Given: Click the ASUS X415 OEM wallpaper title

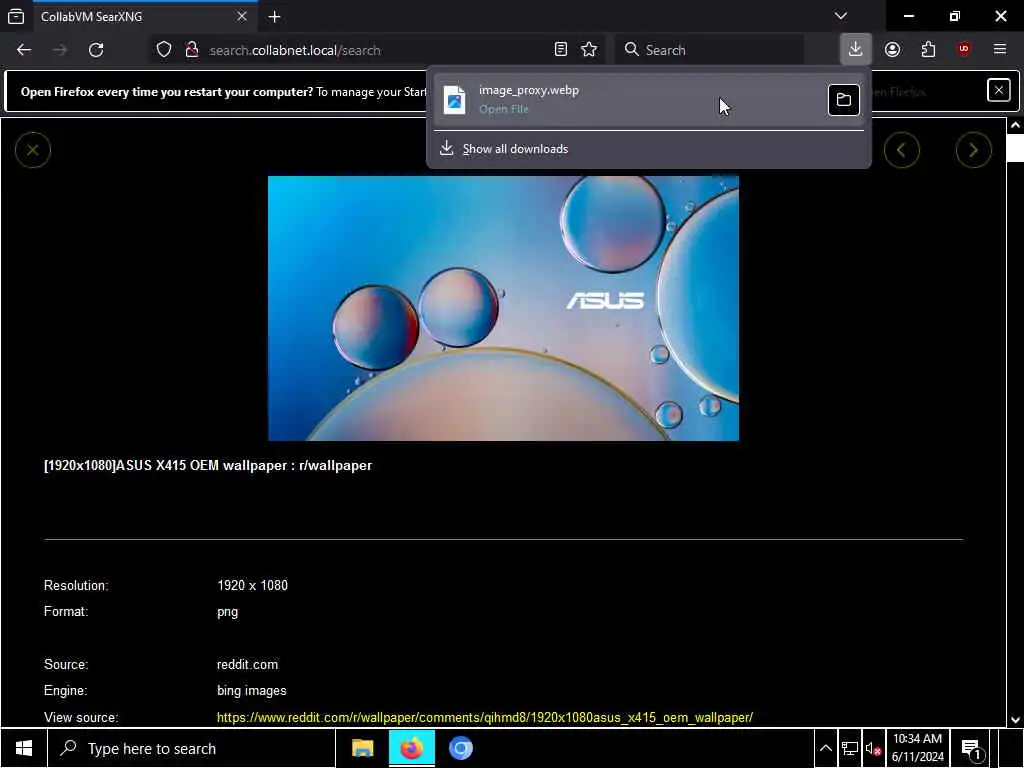Looking at the screenshot, I should tap(208, 466).
